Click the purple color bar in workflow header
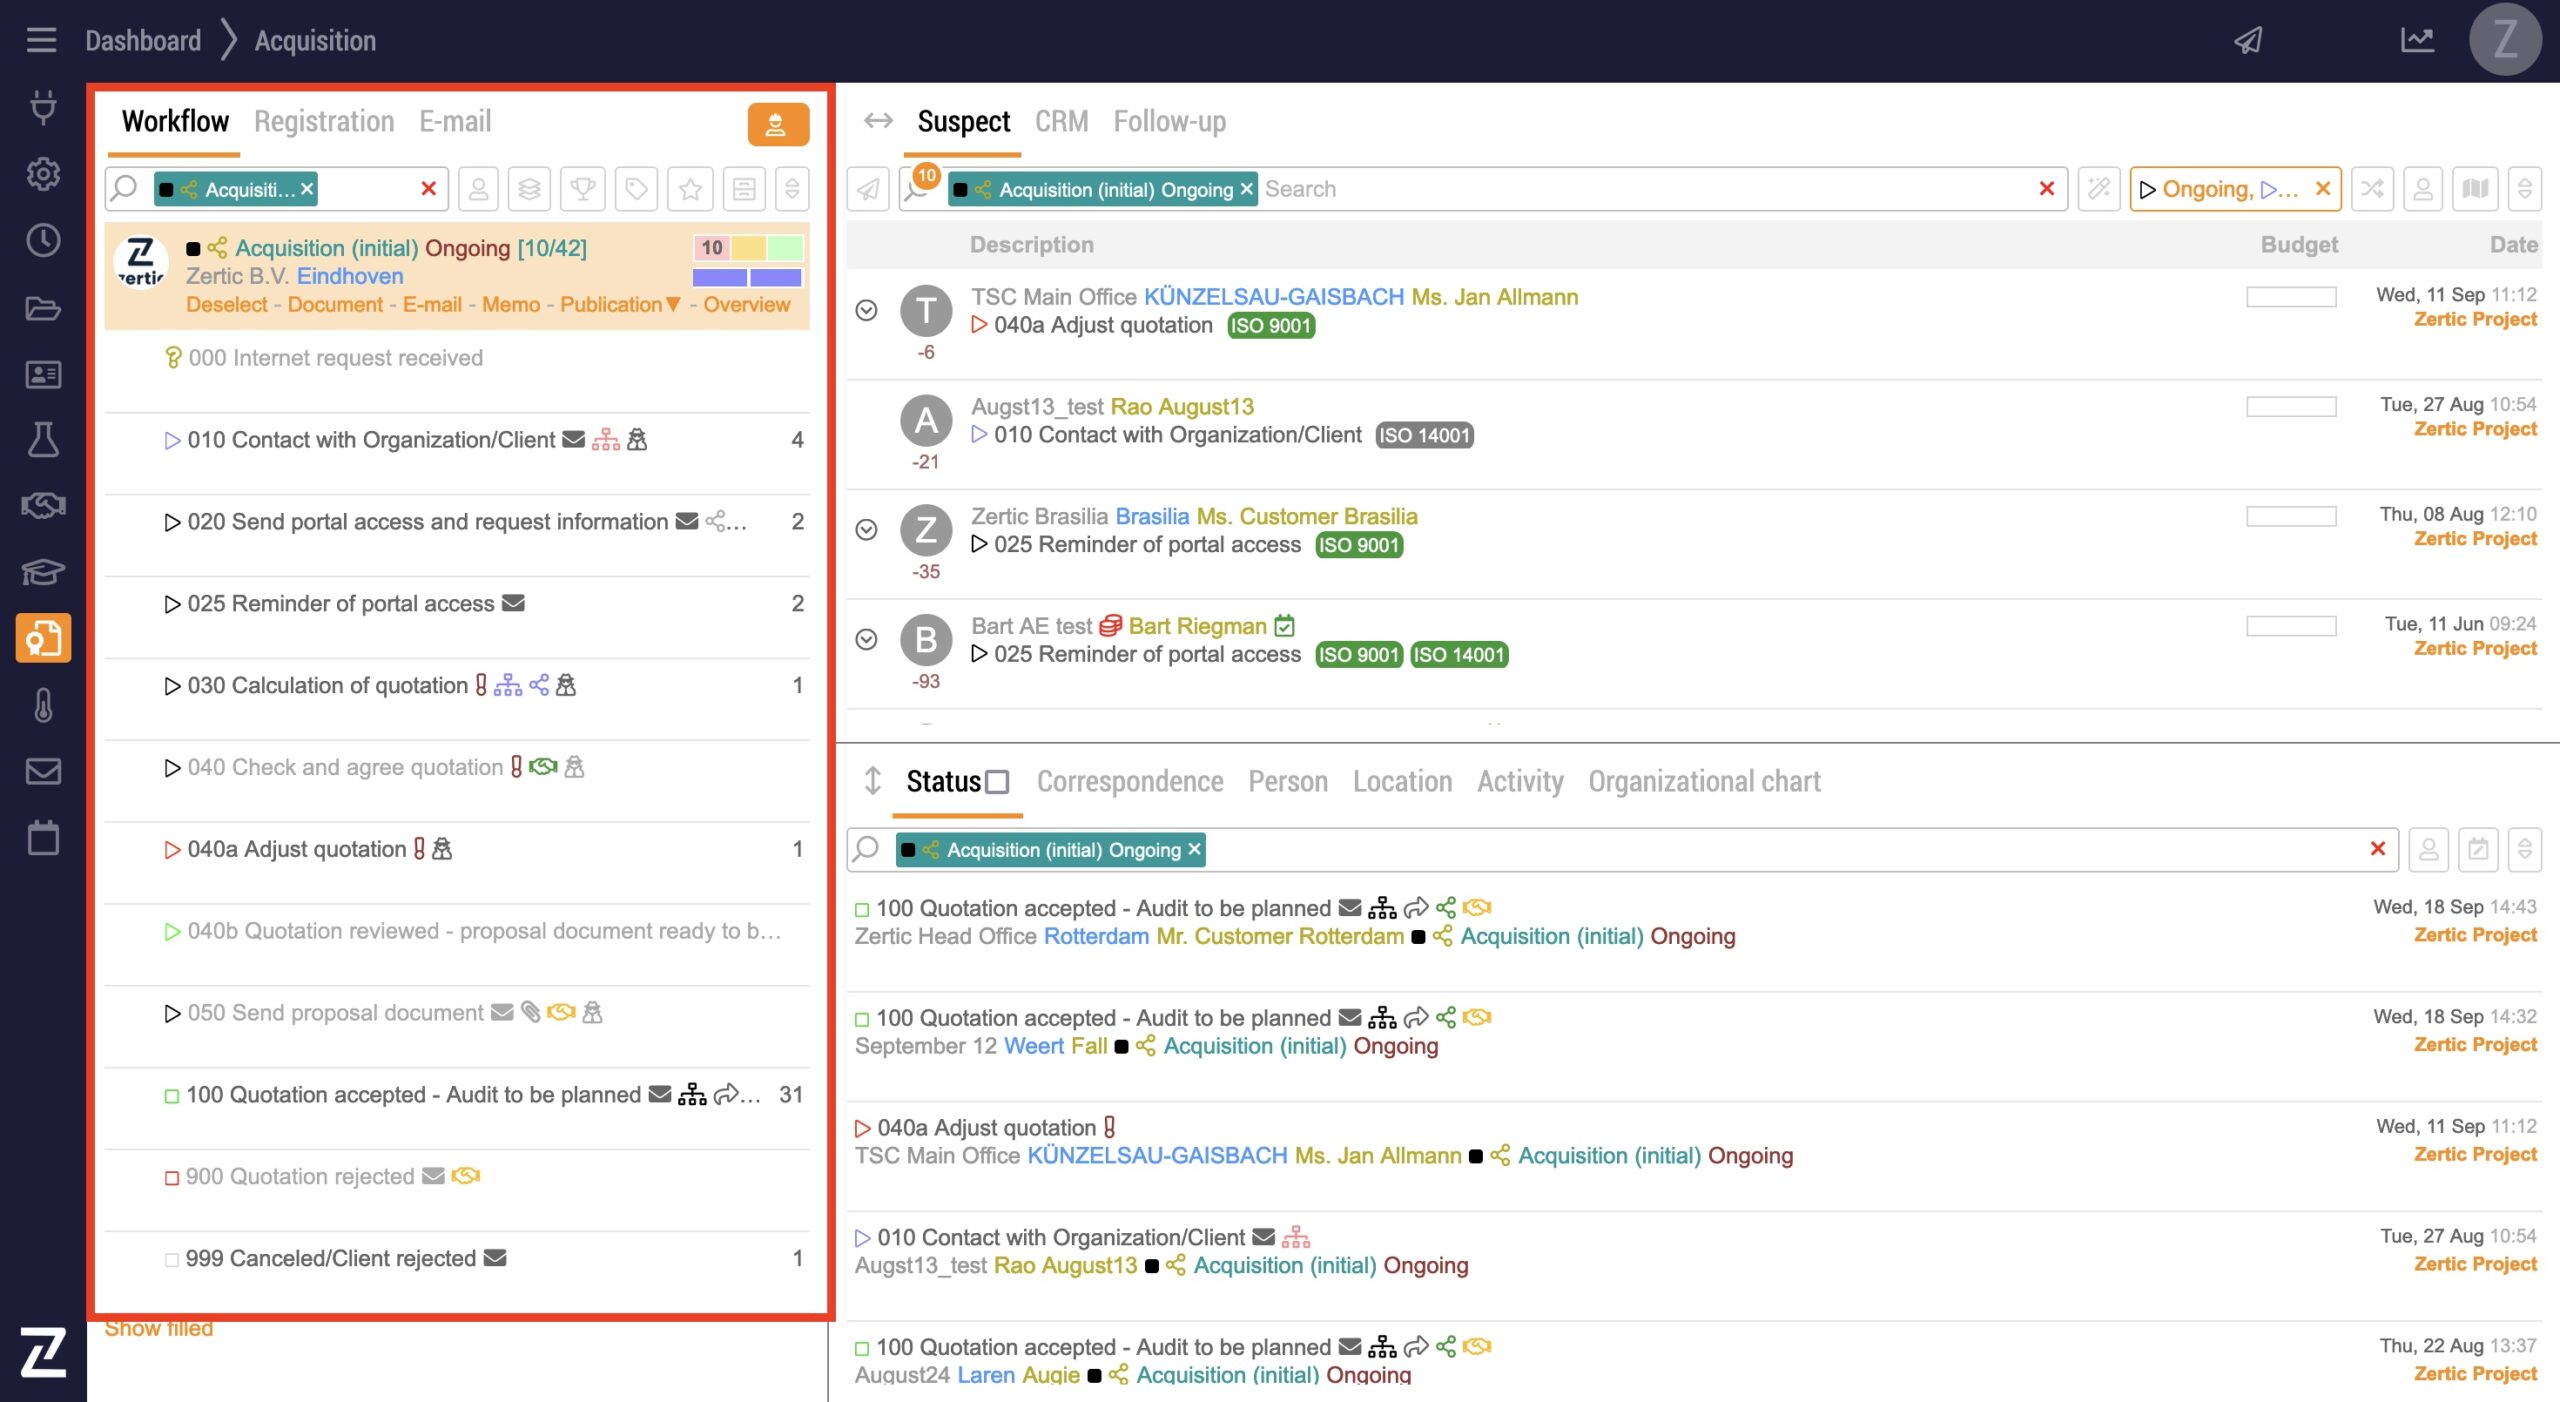2560x1402 pixels. [719, 277]
